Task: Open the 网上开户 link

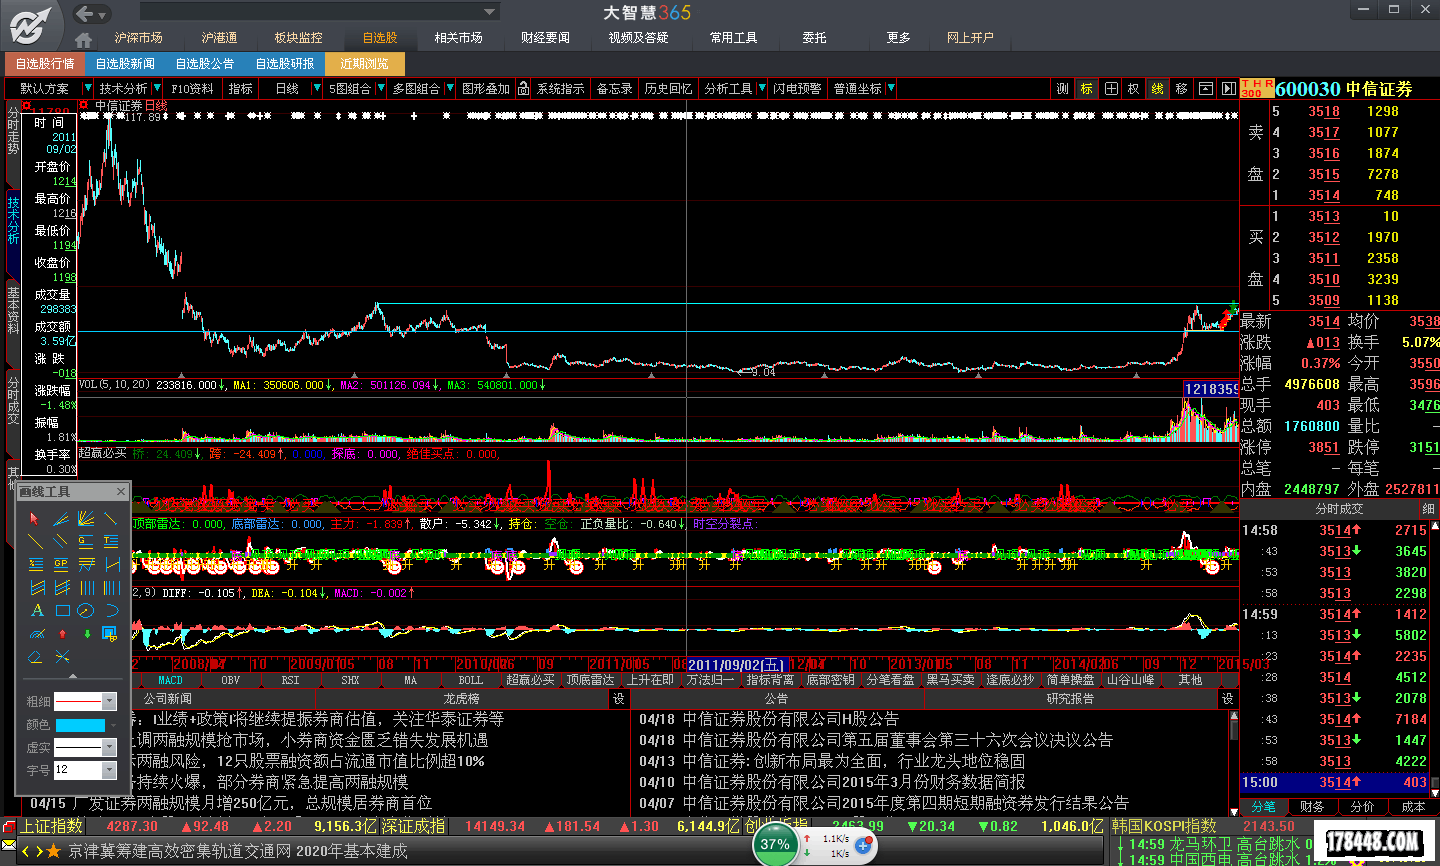Action: (970, 38)
